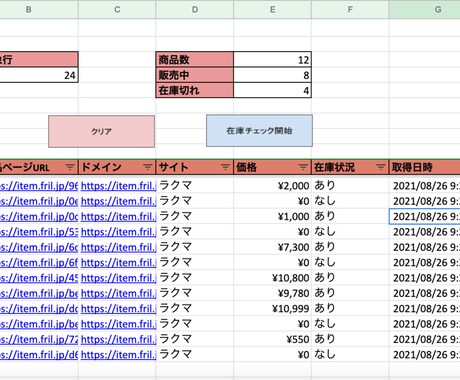Viewport: 460px width, 380px height.
Task: Select the price cell ¥10,999
Action: [x=272, y=308]
